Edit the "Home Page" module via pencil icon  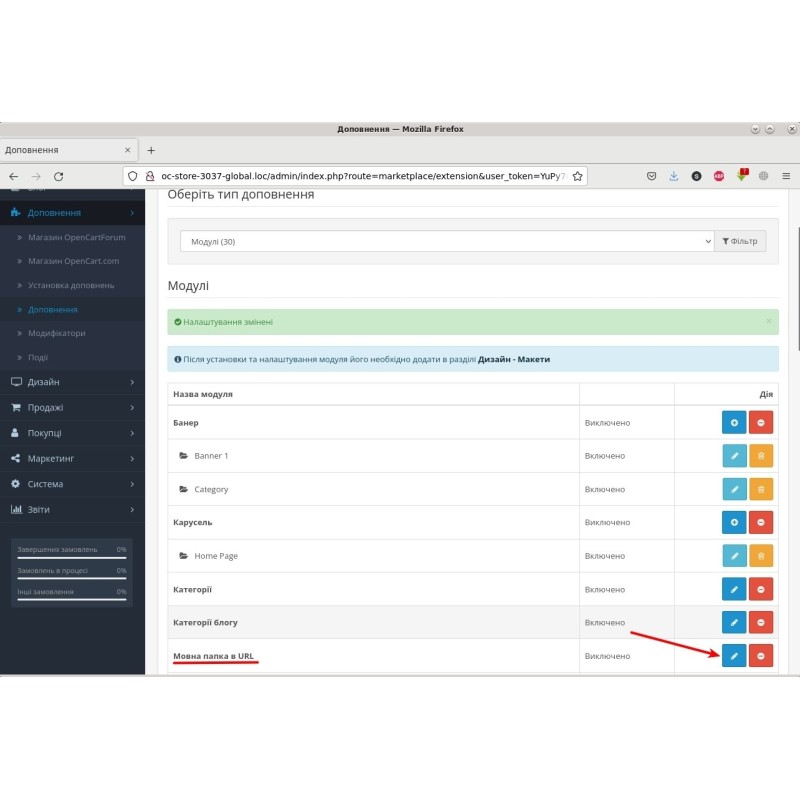coord(733,555)
